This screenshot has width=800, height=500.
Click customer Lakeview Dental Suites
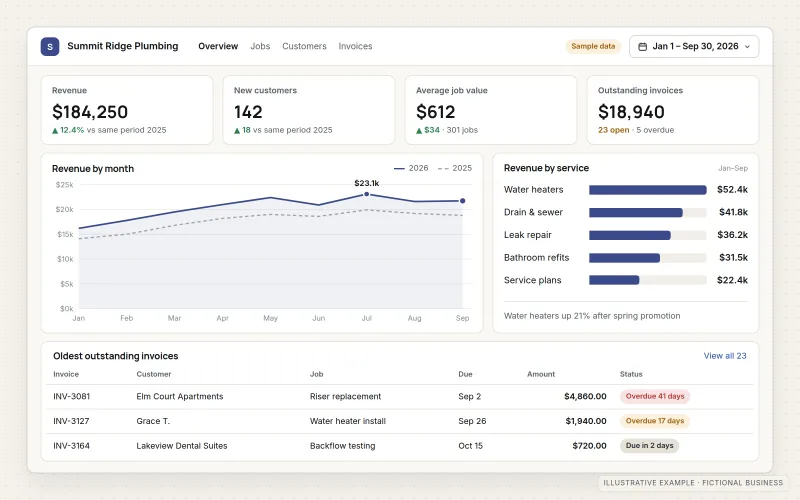click(182, 445)
